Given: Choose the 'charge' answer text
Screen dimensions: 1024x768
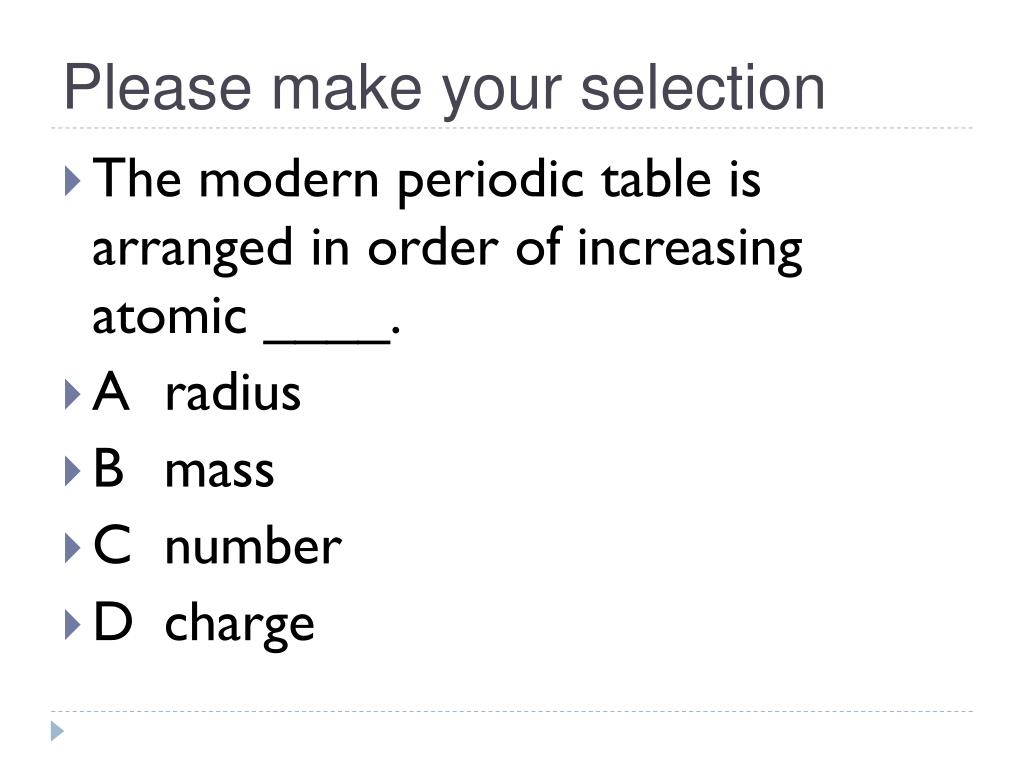Looking at the screenshot, I should tap(239, 626).
